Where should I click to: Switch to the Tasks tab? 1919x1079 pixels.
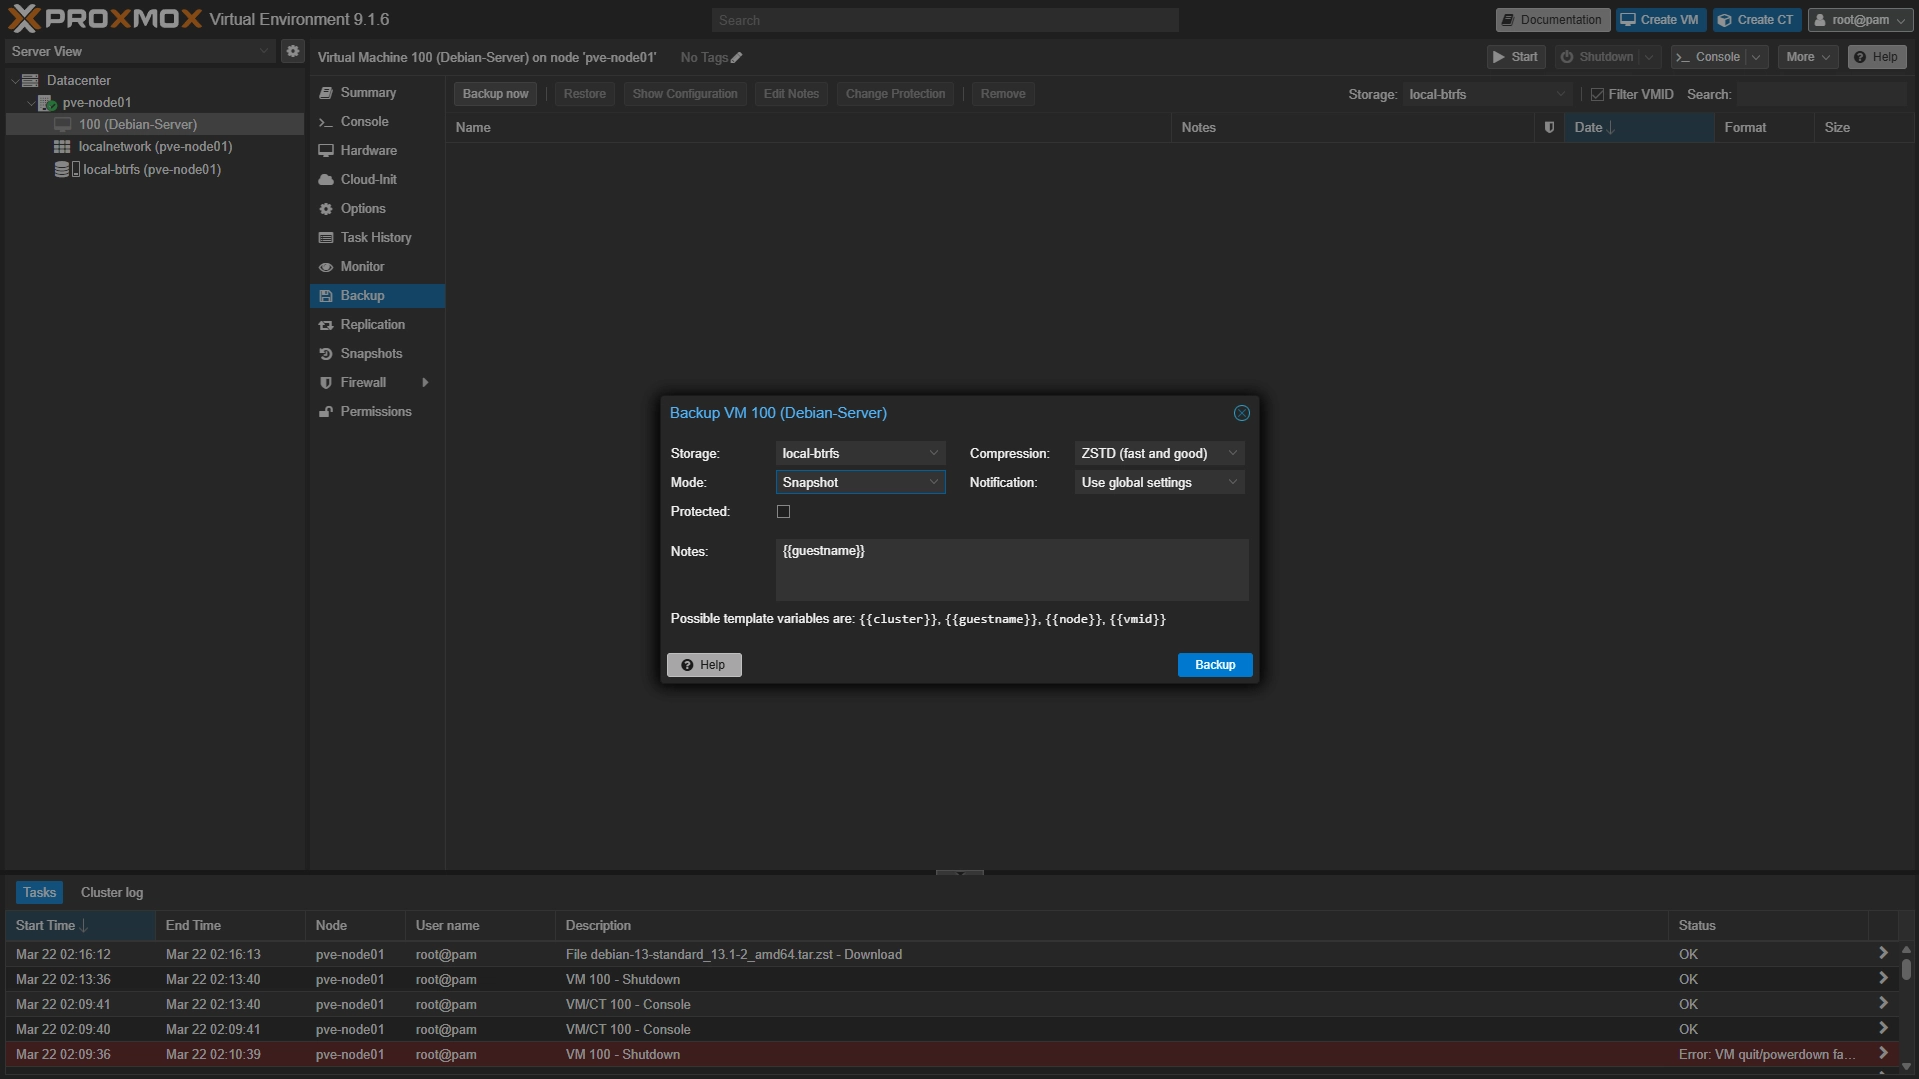pos(39,892)
